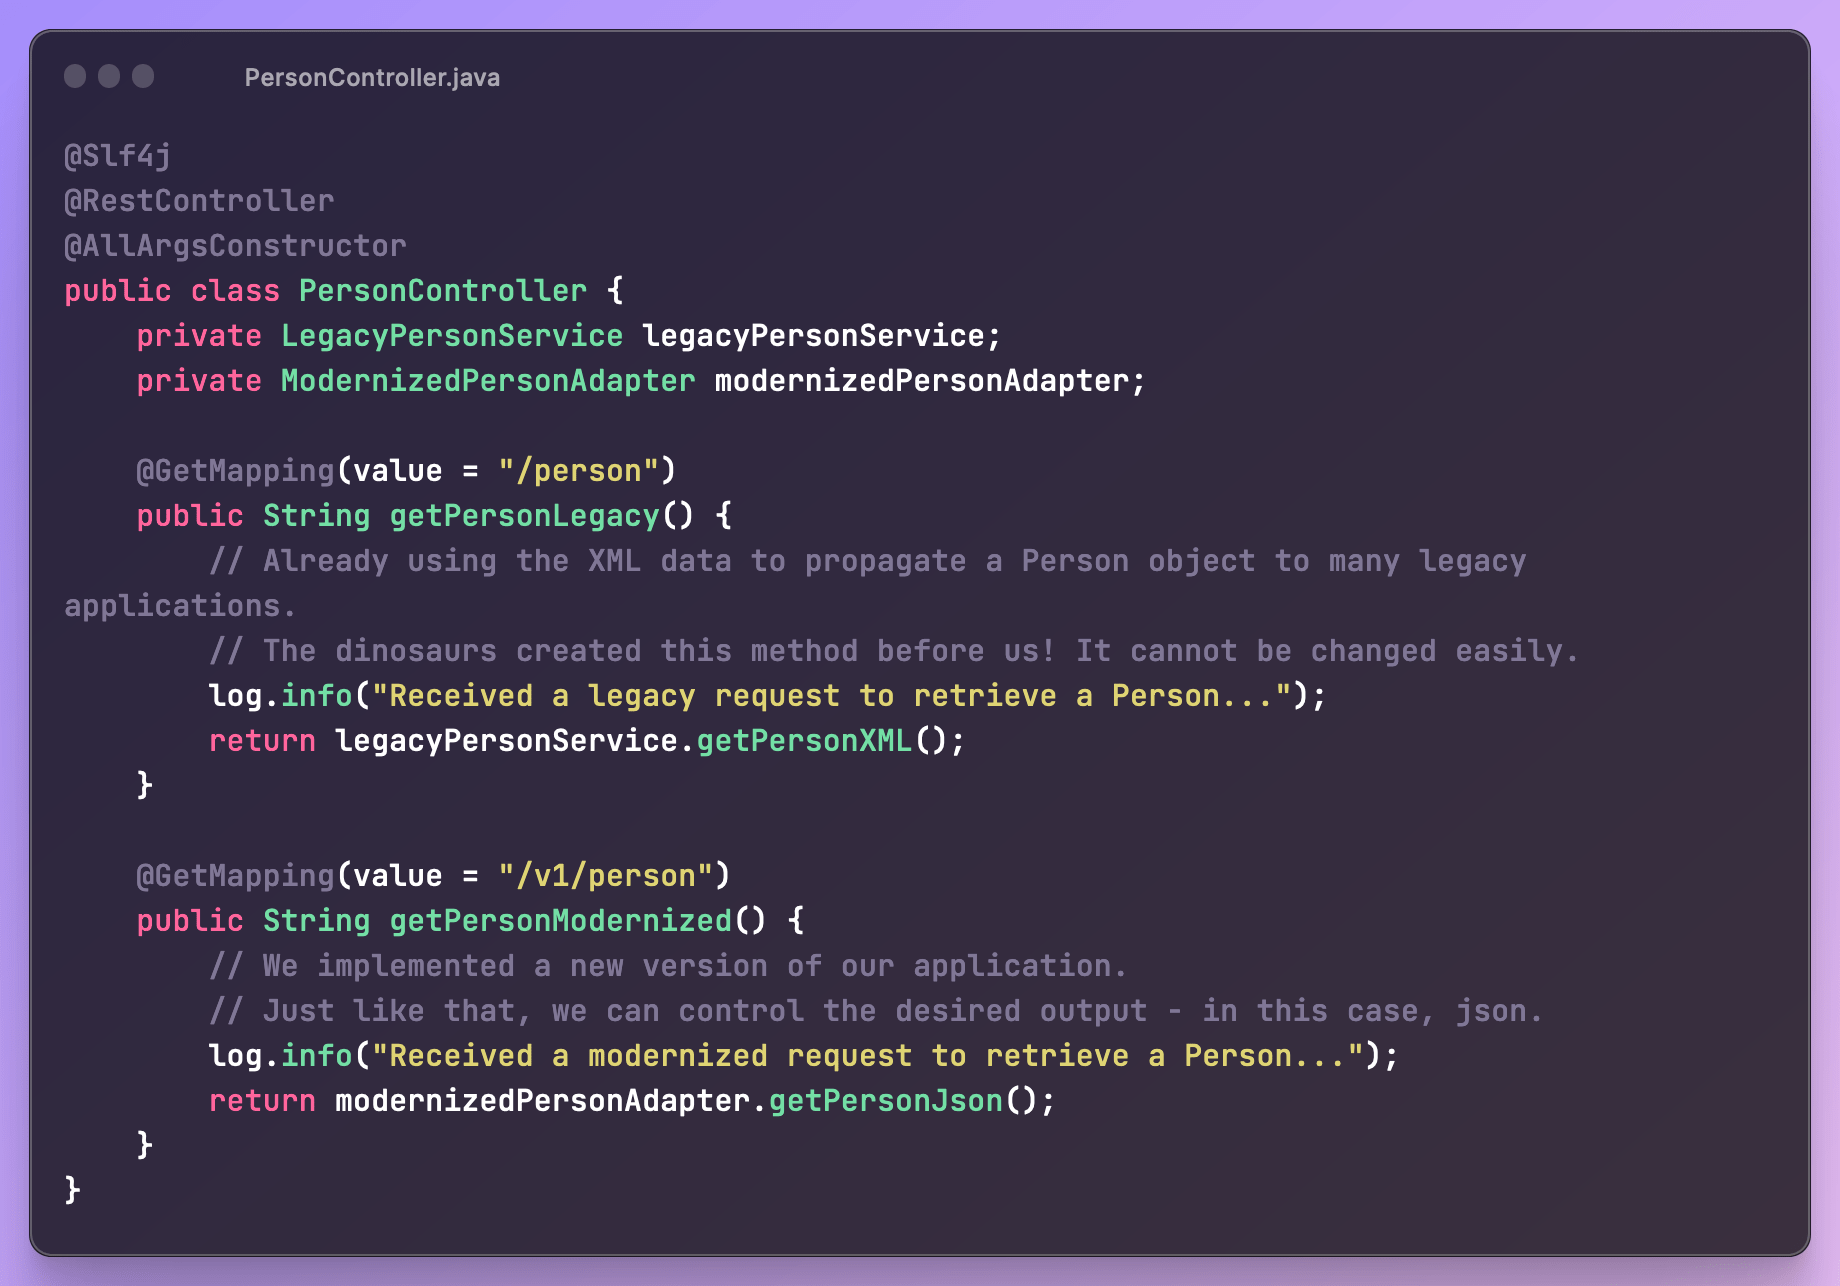1840x1286 pixels.
Task: Click the "/v1/person" string literal
Action: (x=605, y=876)
